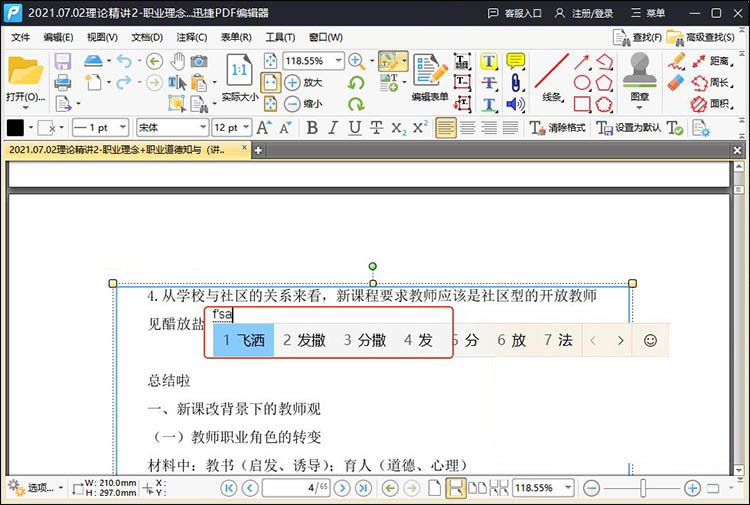Select the Attach File paperclip tool
The height and width of the screenshot is (505, 750).
click(x=515, y=83)
